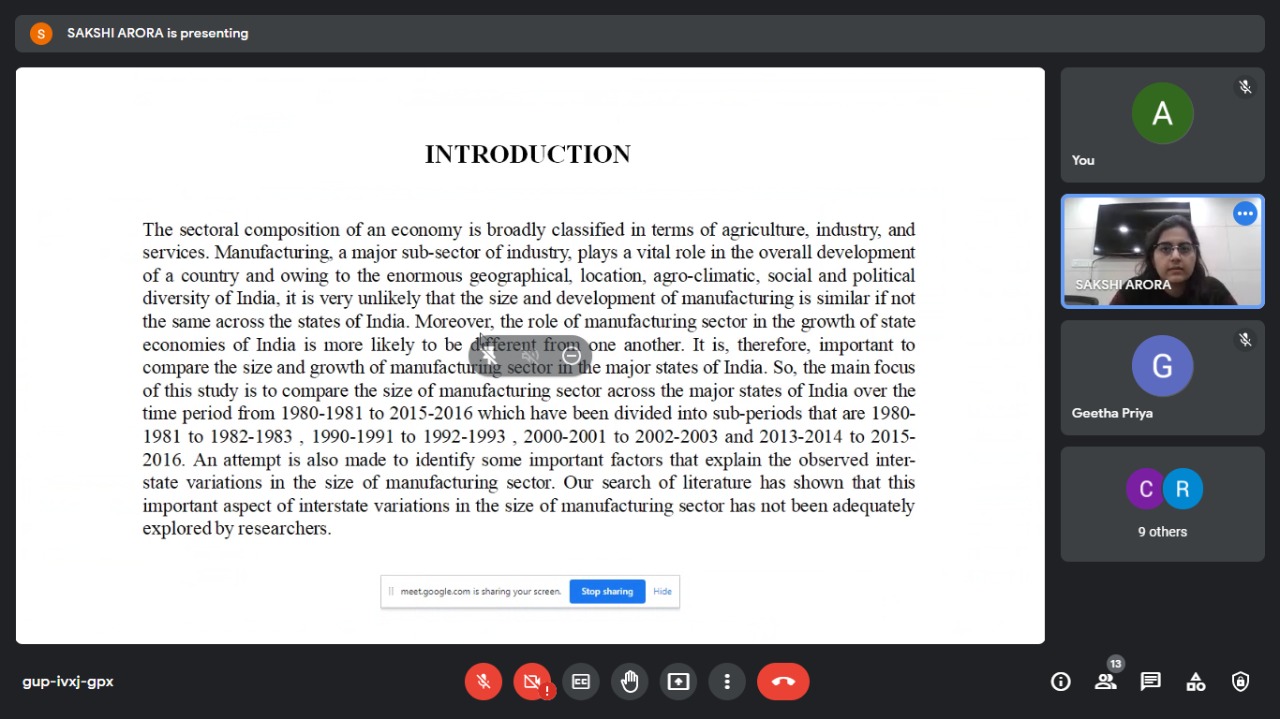Screen dimensions: 1280x719
Task: Click the present screen button
Action: [x=679, y=681]
